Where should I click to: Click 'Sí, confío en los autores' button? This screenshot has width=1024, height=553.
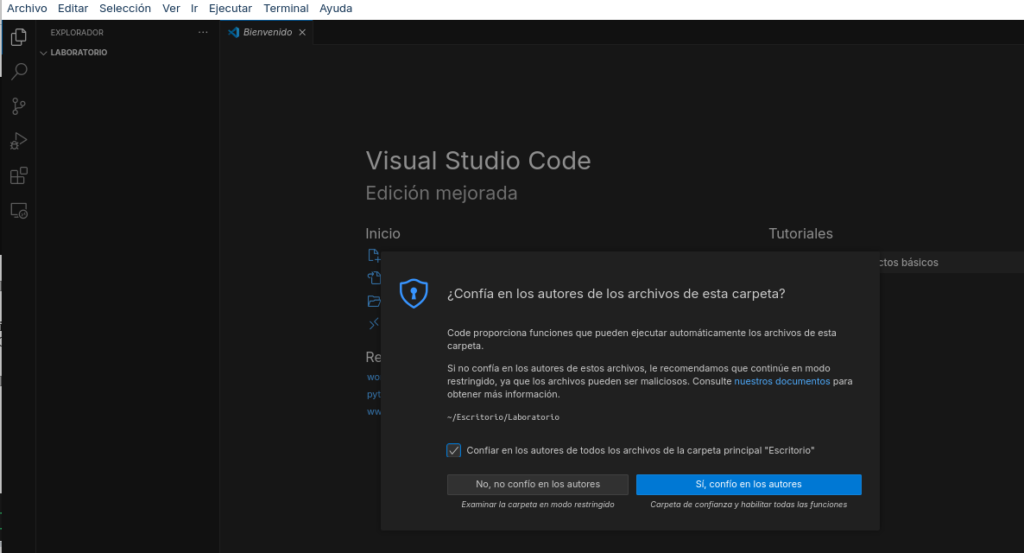tap(748, 484)
